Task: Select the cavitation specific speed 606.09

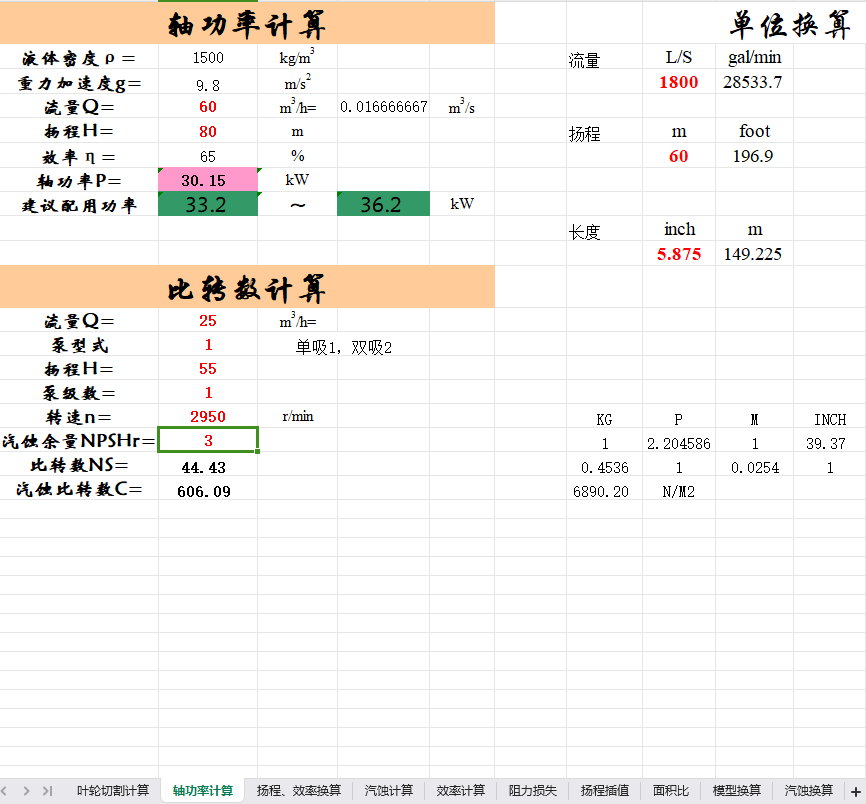Action: [208, 489]
